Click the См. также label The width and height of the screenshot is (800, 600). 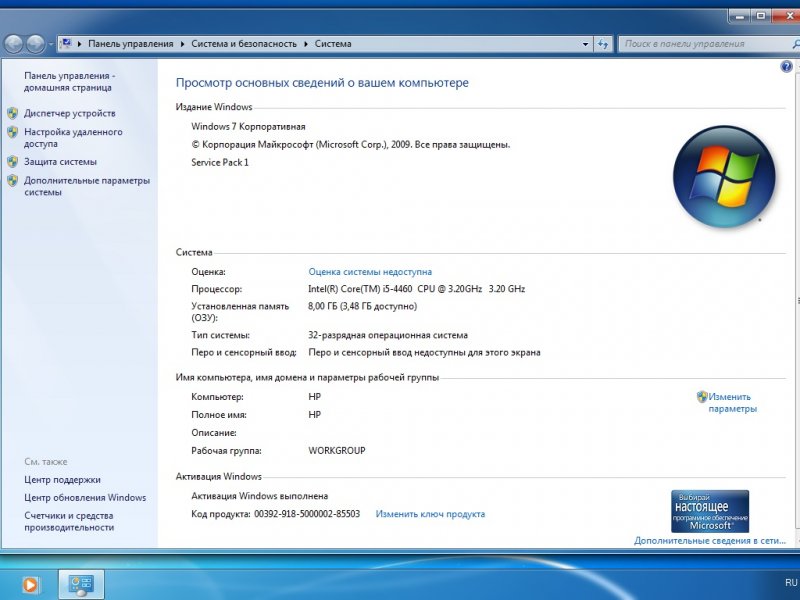46,462
